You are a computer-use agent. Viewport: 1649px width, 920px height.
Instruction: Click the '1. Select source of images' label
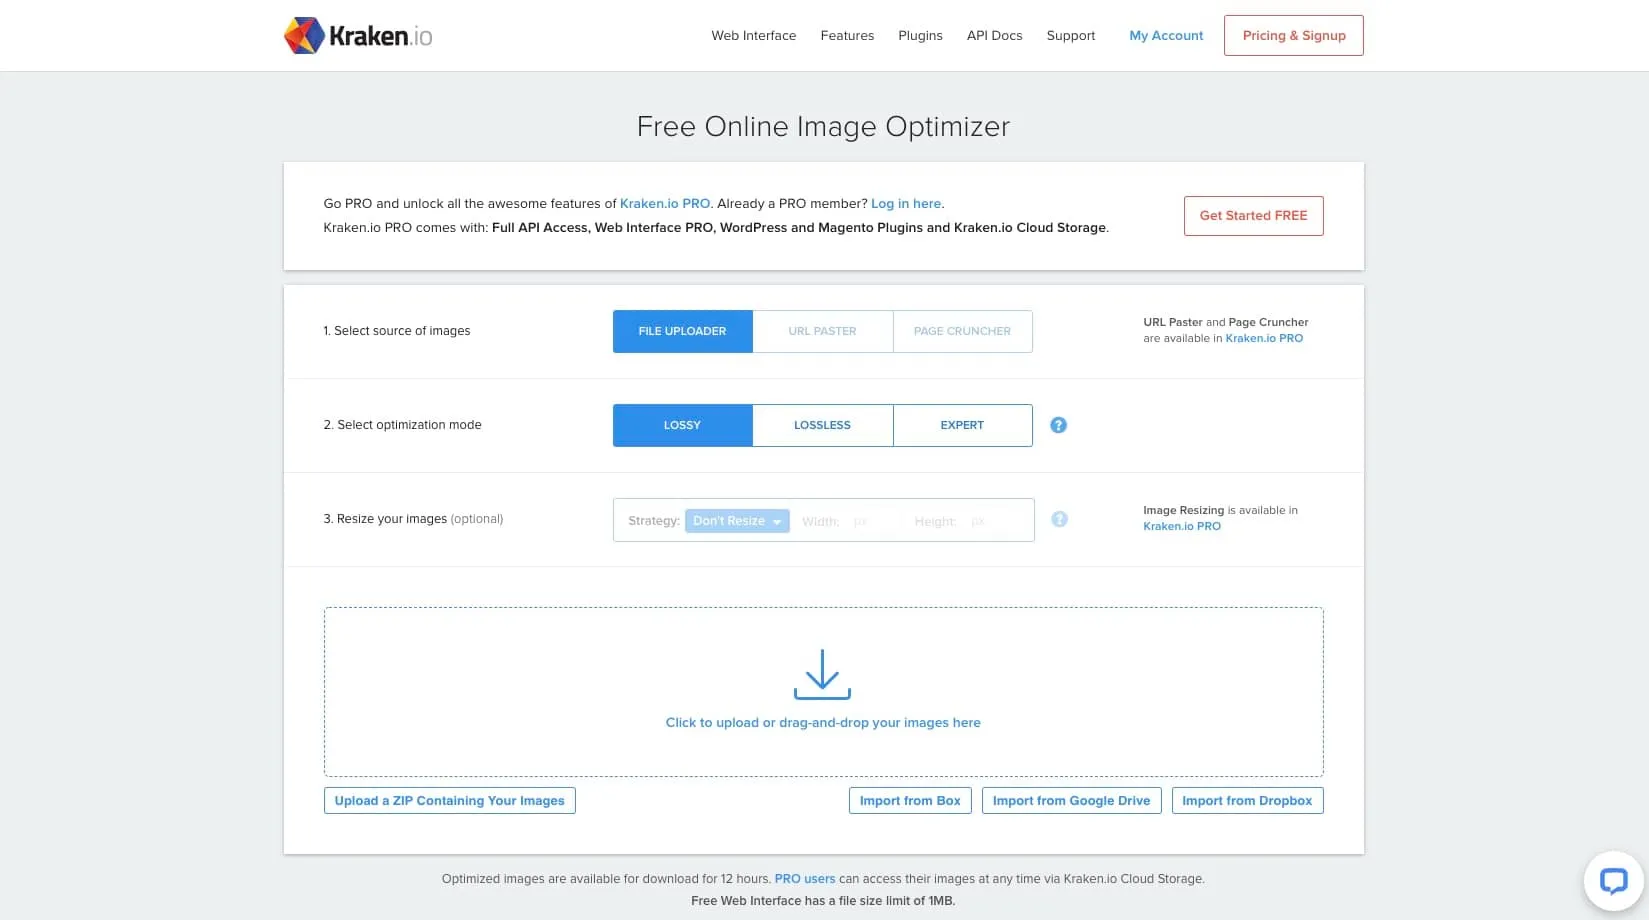click(x=396, y=331)
